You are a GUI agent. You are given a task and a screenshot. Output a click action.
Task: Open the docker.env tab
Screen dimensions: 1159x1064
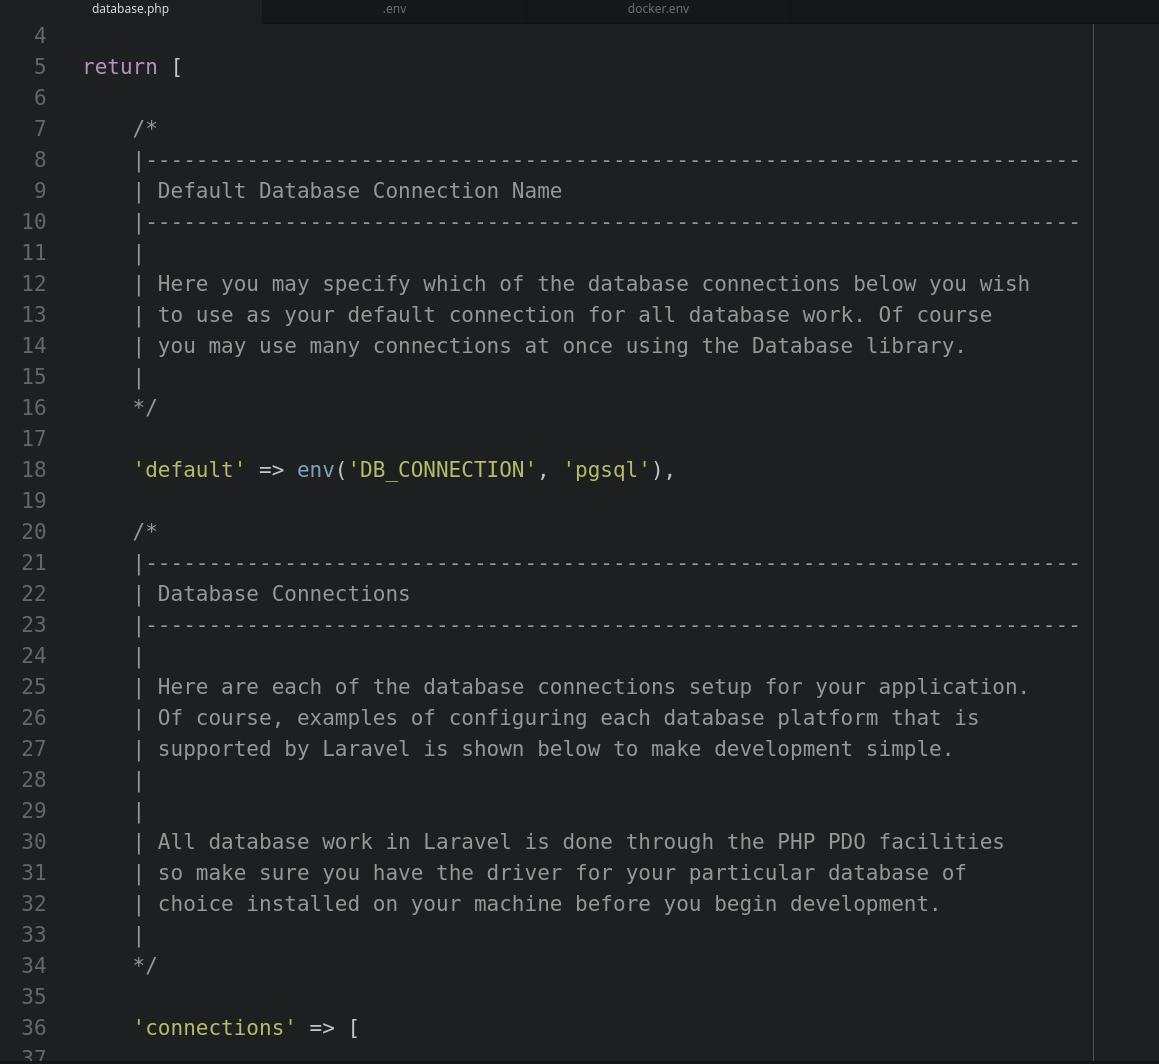pyautogui.click(x=658, y=9)
